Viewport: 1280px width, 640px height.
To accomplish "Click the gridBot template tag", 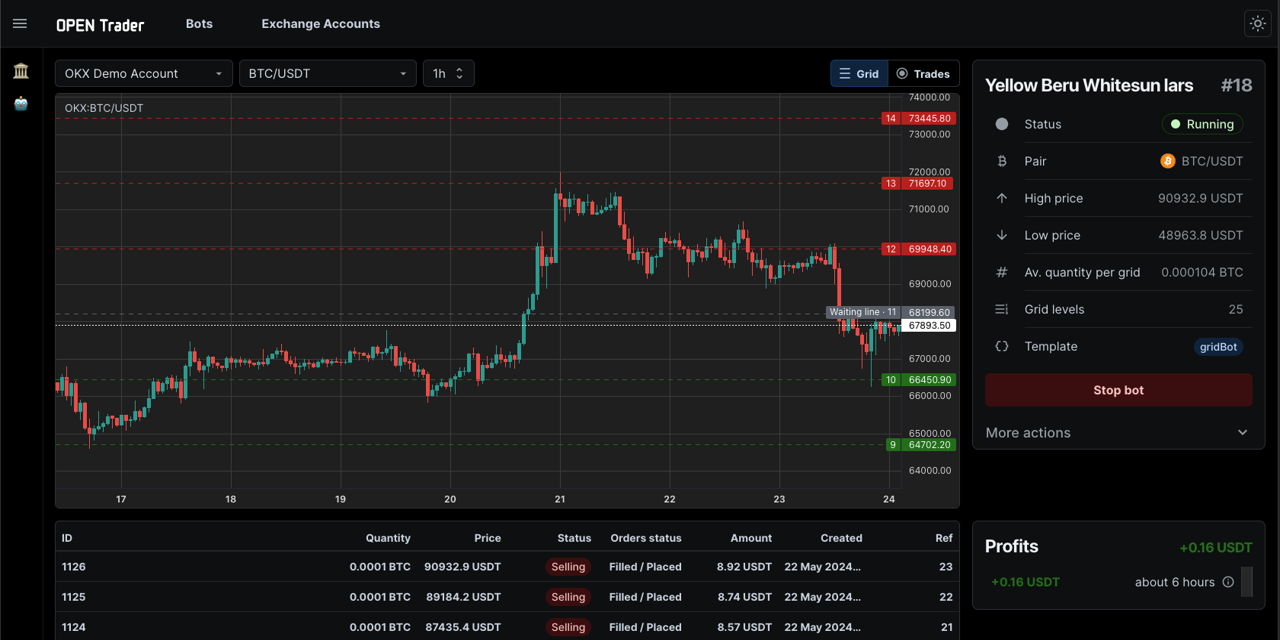I will pyautogui.click(x=1218, y=347).
